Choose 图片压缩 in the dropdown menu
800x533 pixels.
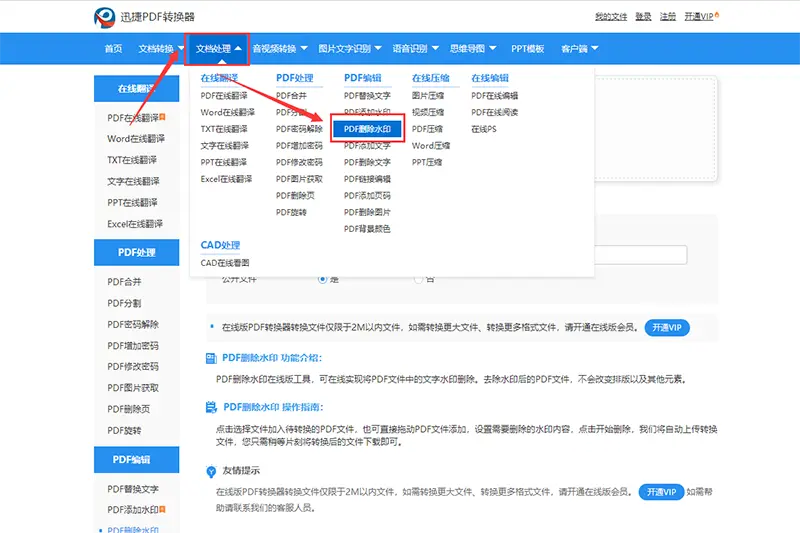click(428, 95)
